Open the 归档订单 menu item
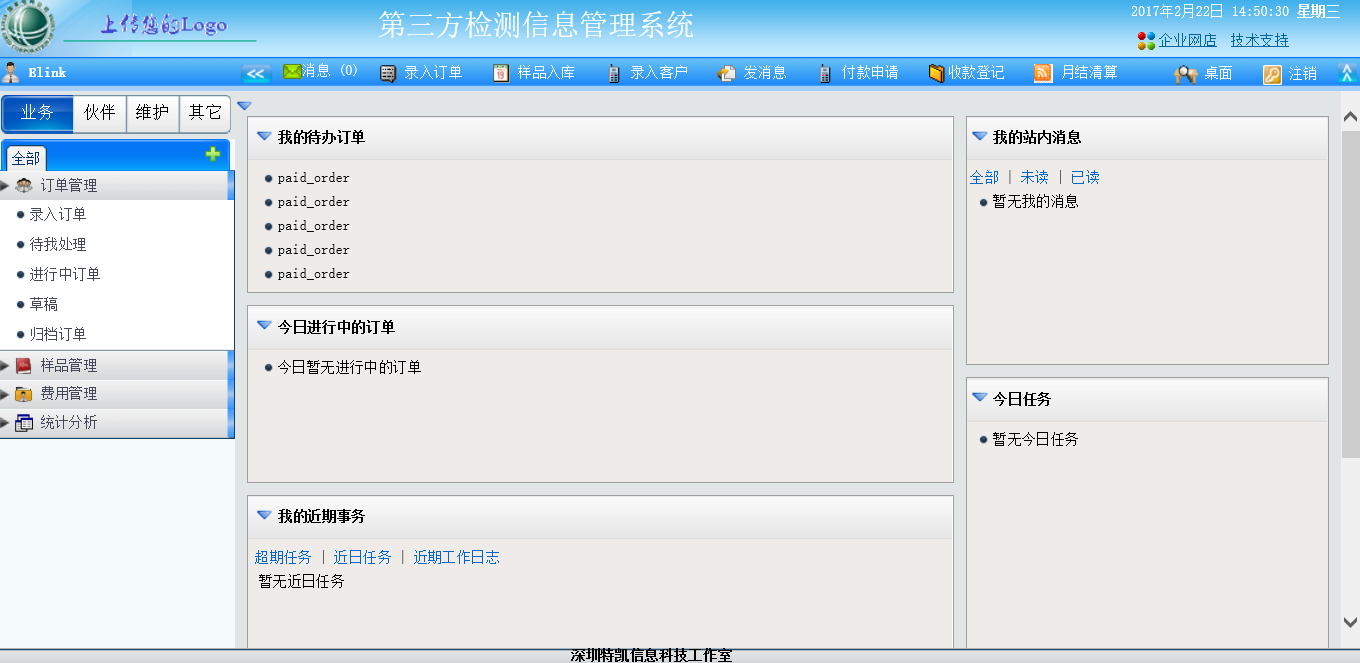 [58, 334]
